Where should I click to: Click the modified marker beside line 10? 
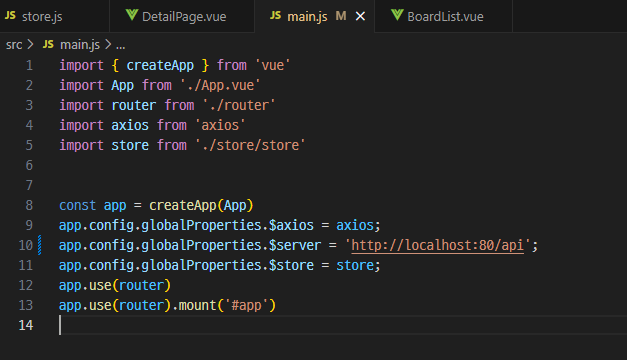(x=40, y=245)
